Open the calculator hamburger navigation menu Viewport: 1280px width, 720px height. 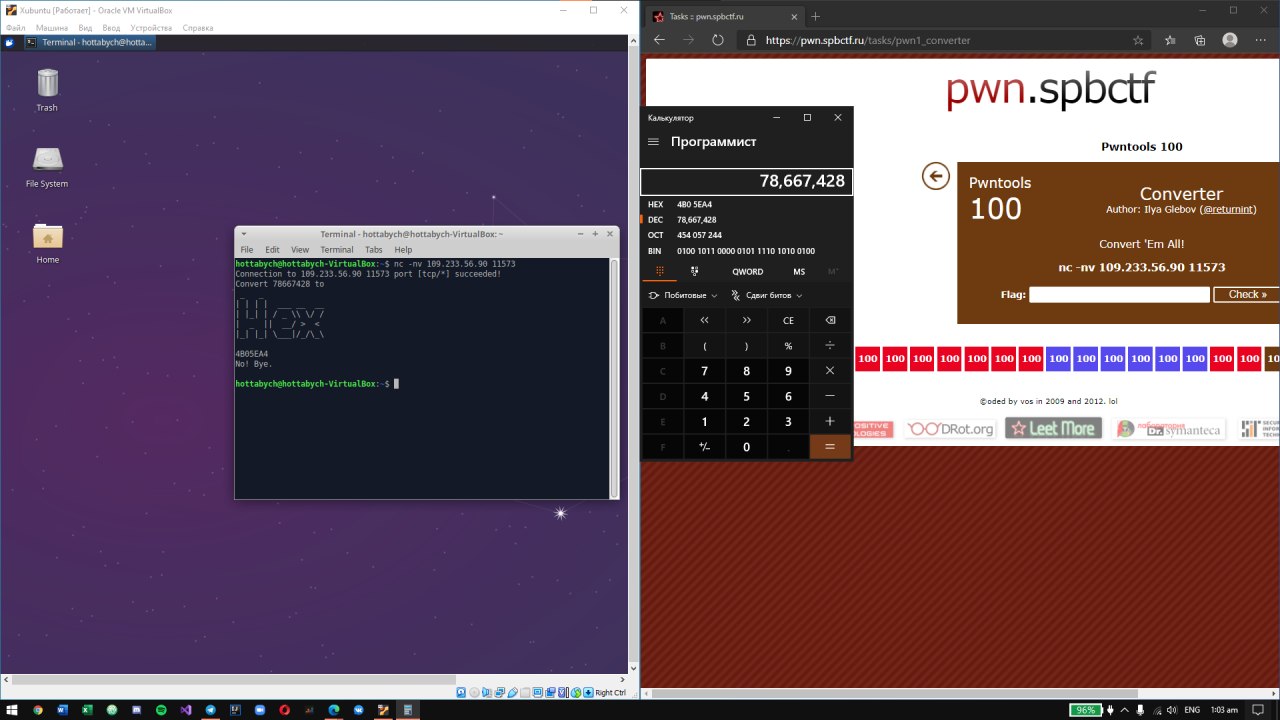(x=653, y=142)
